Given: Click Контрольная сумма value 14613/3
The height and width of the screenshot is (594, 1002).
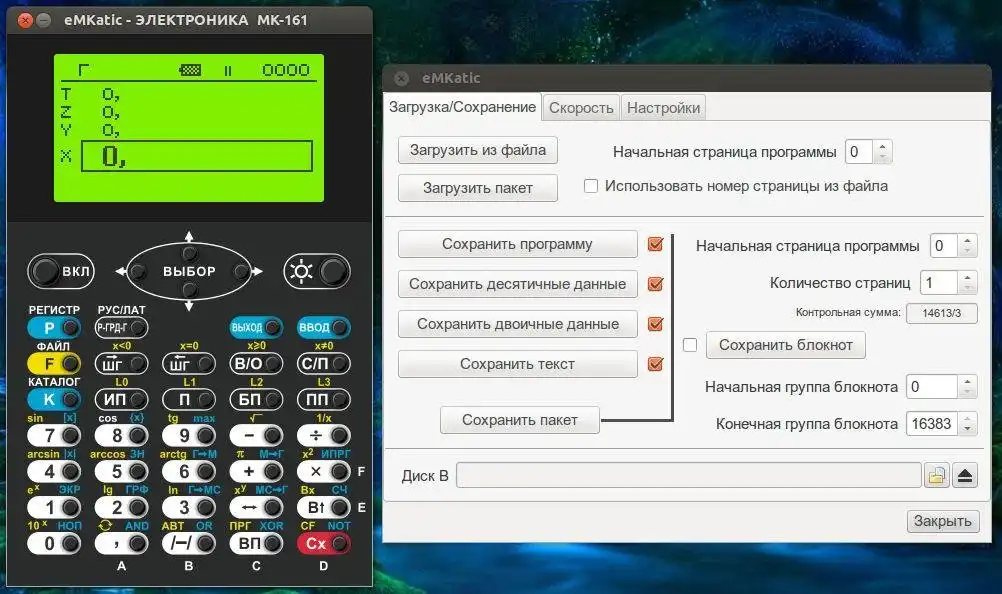Looking at the screenshot, I should [941, 313].
